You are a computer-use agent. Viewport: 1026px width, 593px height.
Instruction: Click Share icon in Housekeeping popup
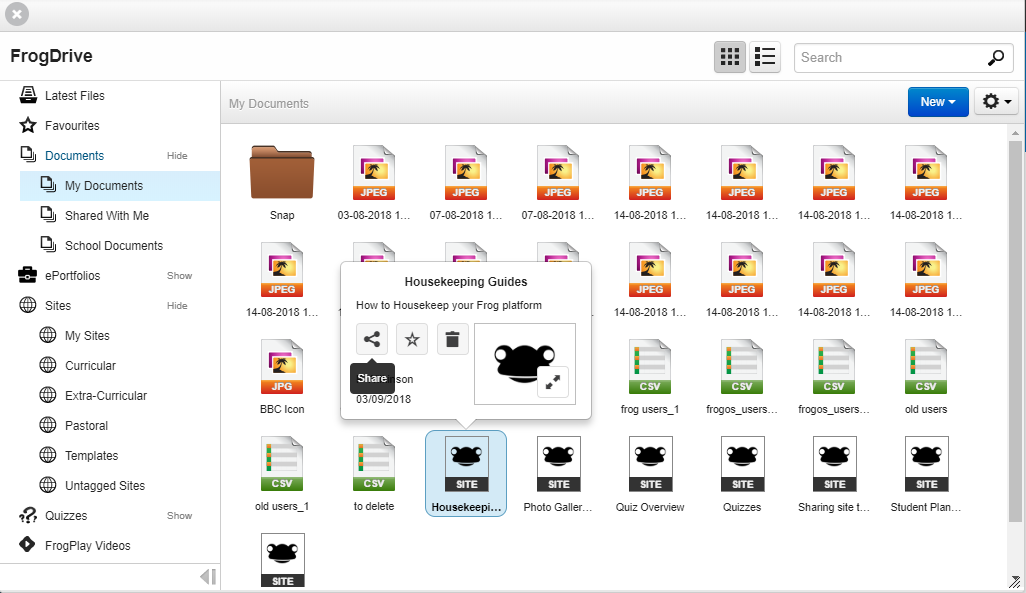(x=372, y=339)
